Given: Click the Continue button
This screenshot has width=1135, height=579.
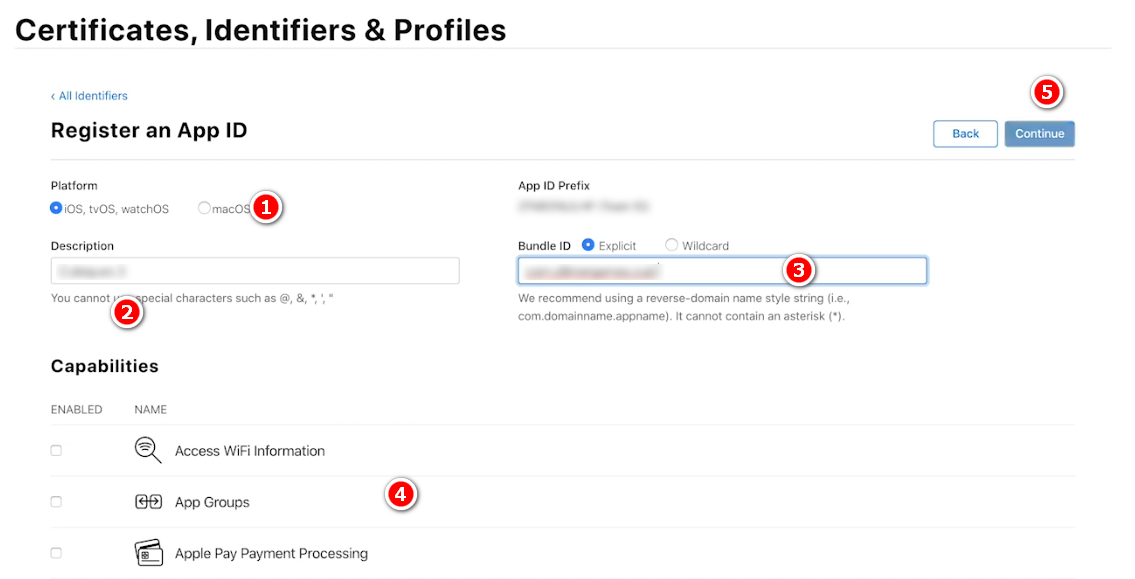Looking at the screenshot, I should pos(1039,134).
